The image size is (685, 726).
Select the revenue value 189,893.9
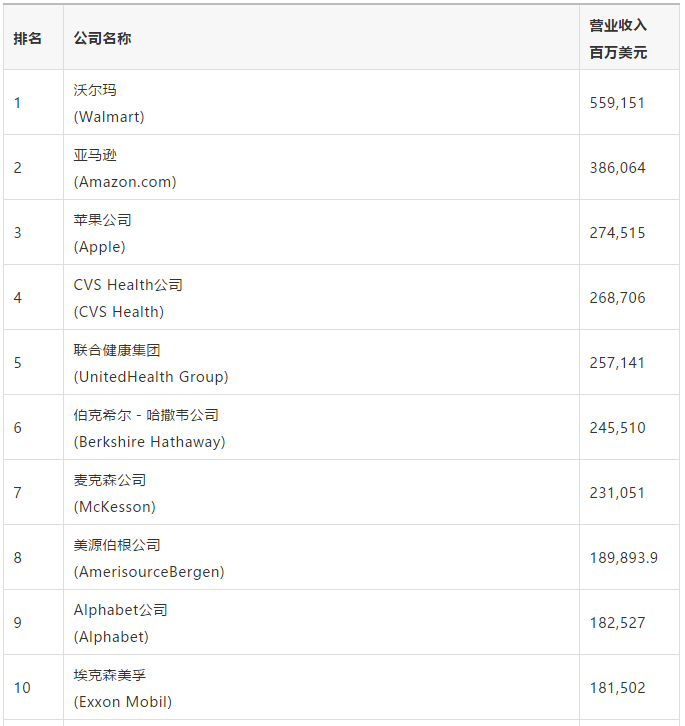click(x=624, y=558)
